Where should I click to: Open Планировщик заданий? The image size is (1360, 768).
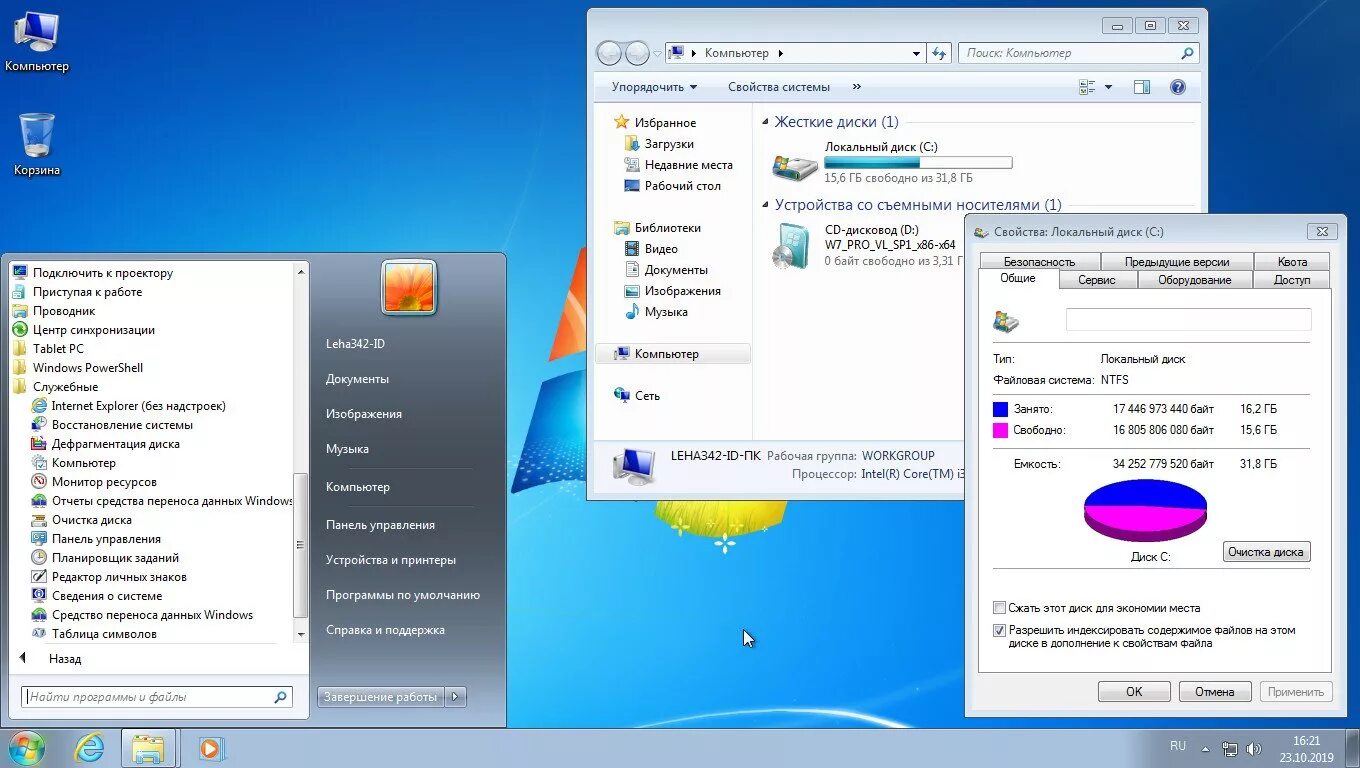(x=115, y=557)
